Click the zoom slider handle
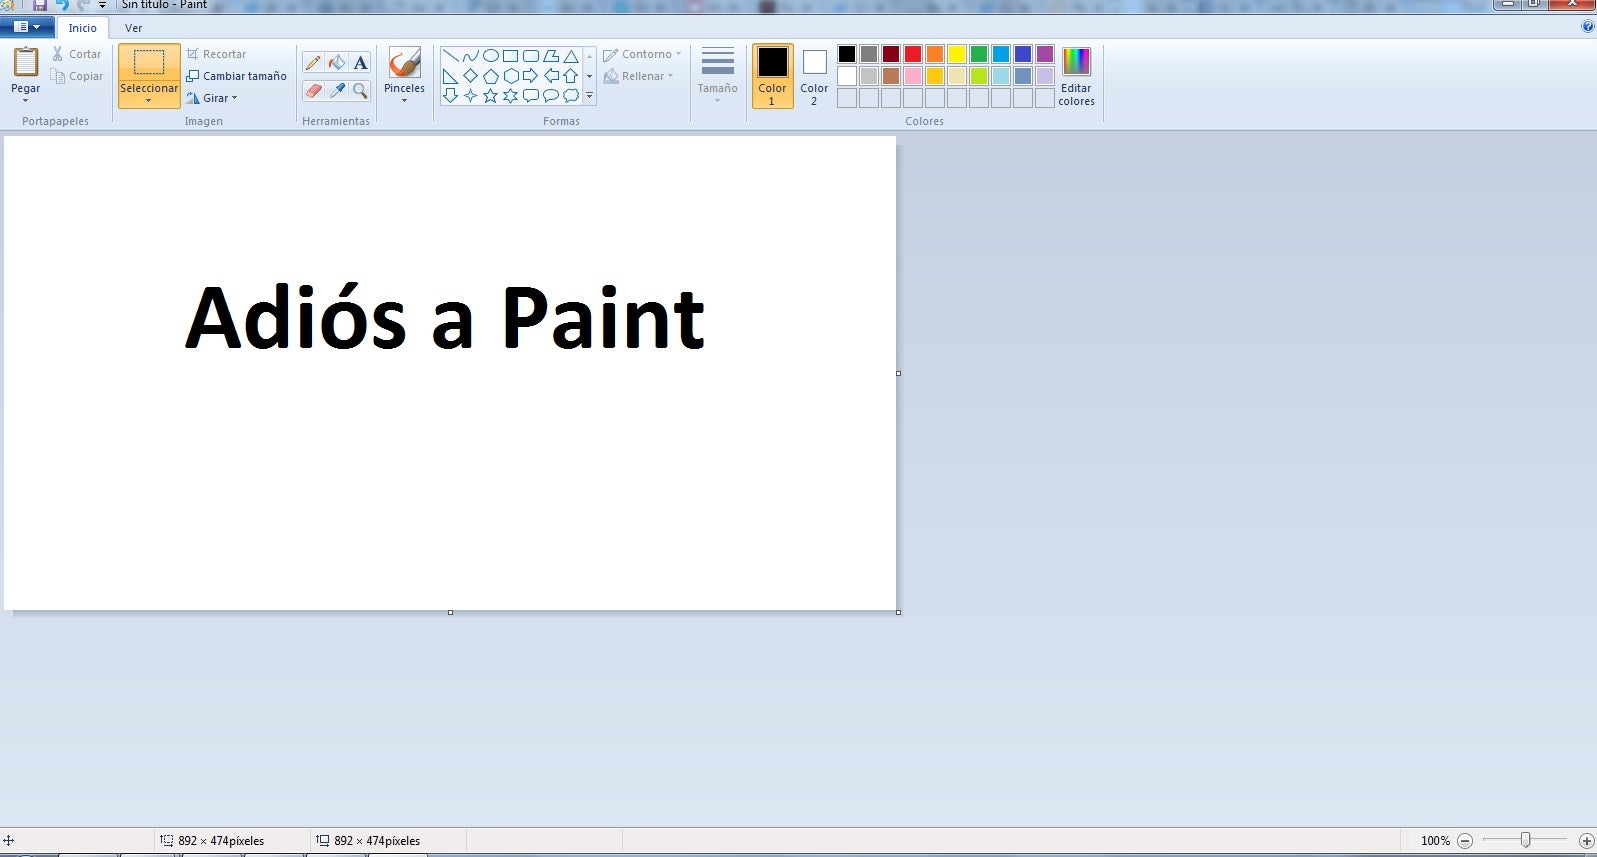Screen dimensions: 1597x857 click(1525, 840)
